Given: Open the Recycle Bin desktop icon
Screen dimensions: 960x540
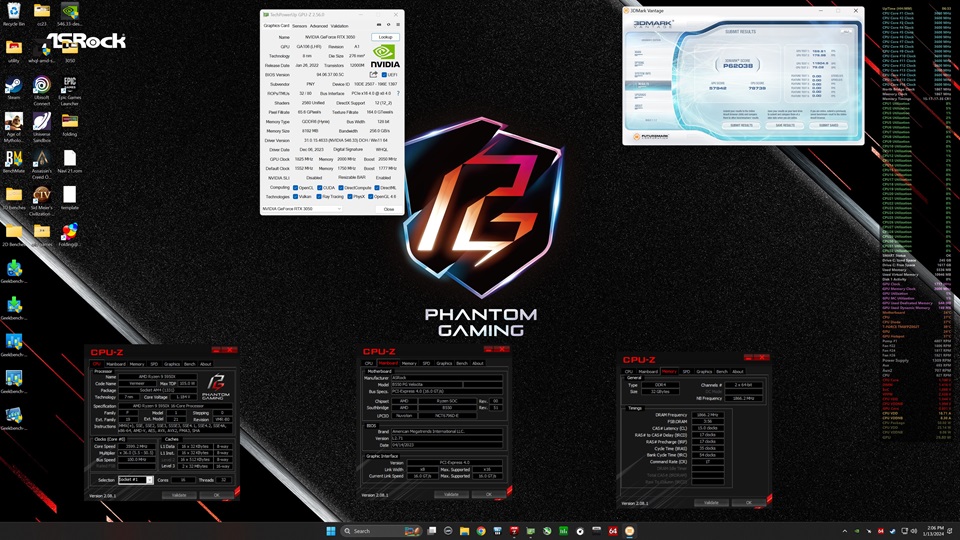Looking at the screenshot, I should pyautogui.click(x=13, y=13).
